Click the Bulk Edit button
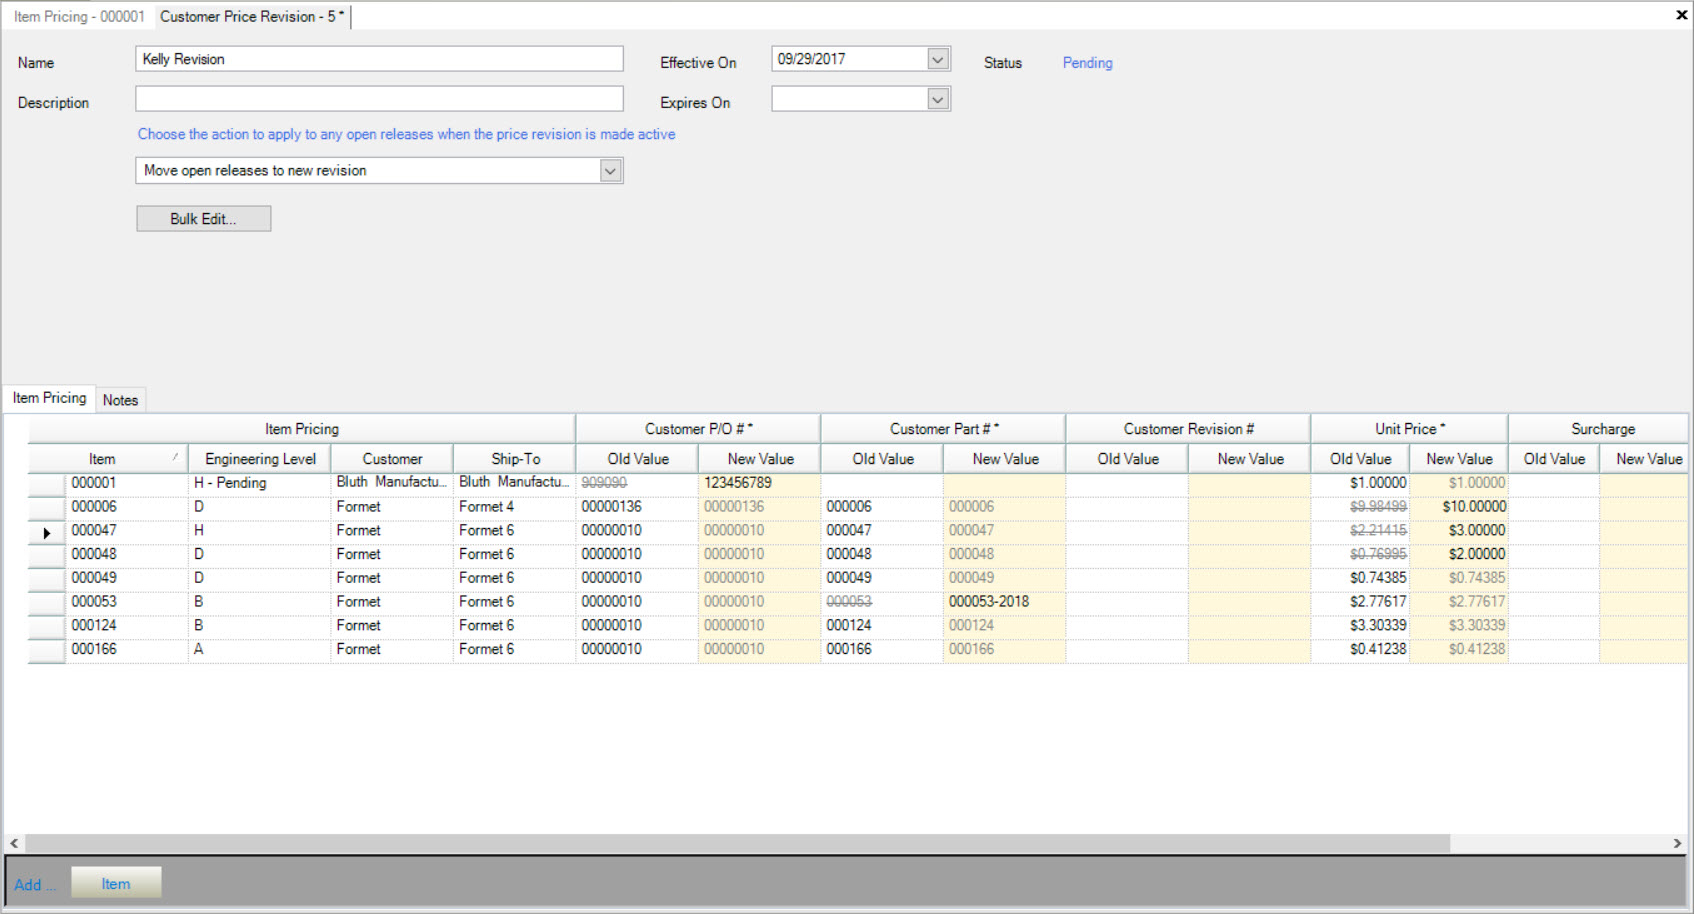 [x=203, y=219]
